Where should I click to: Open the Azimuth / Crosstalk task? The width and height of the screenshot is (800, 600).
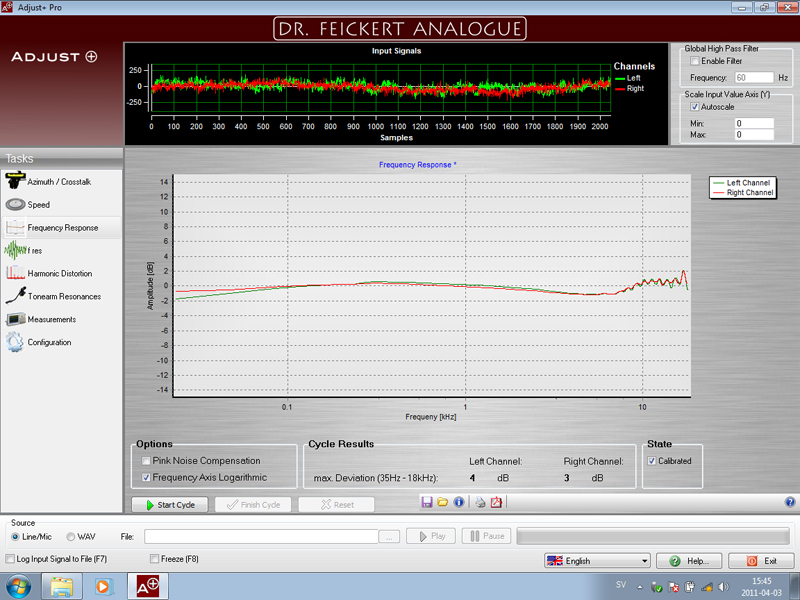coord(58,182)
